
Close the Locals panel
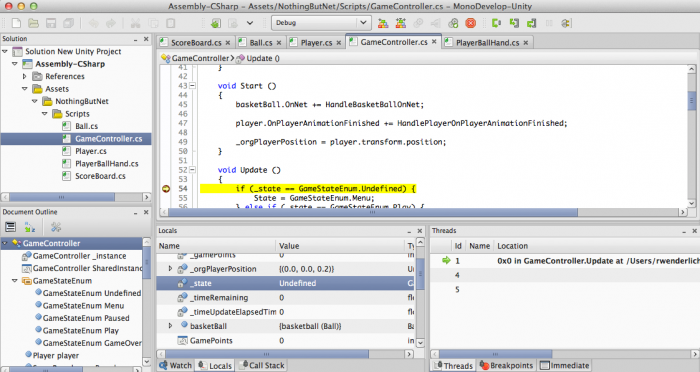(420, 231)
